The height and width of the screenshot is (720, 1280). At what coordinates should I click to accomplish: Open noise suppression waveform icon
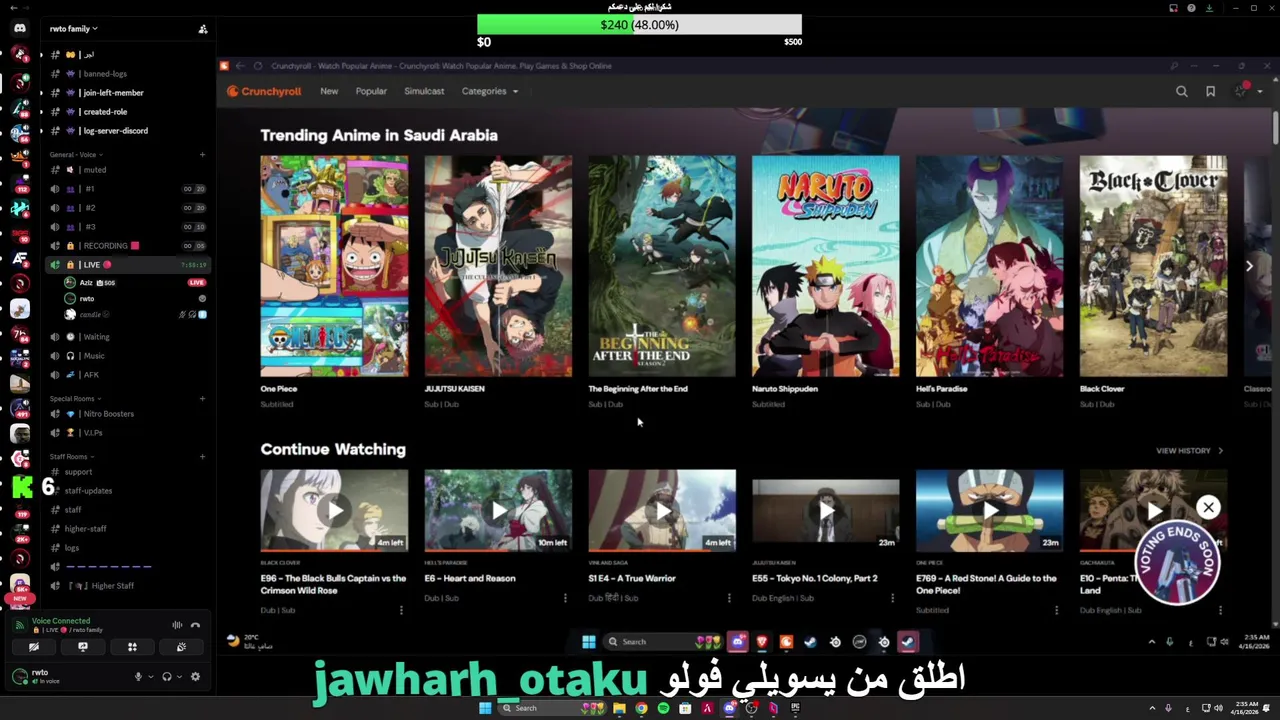pyautogui.click(x=177, y=625)
